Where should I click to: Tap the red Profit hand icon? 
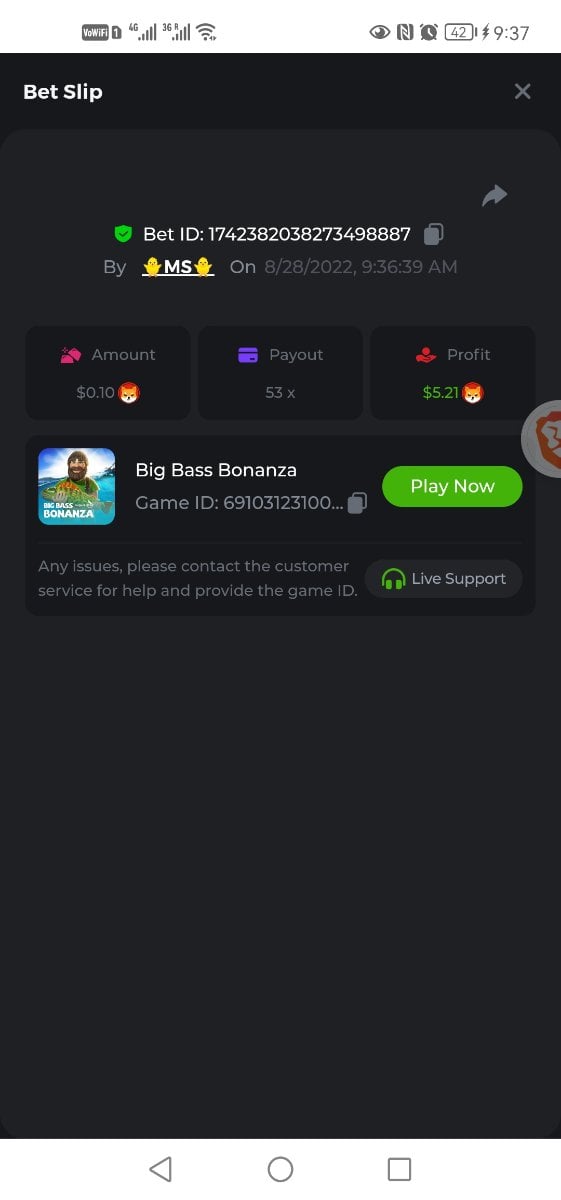click(426, 355)
